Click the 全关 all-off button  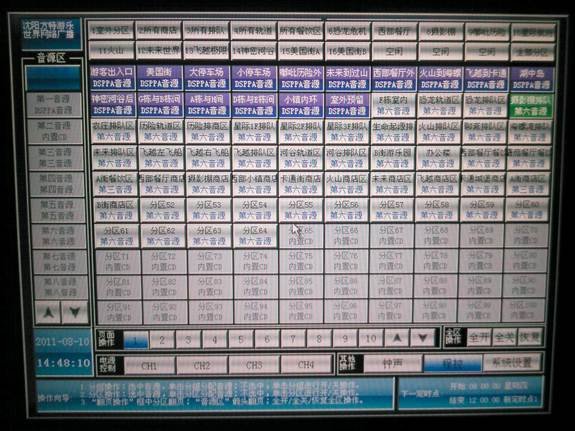point(504,336)
